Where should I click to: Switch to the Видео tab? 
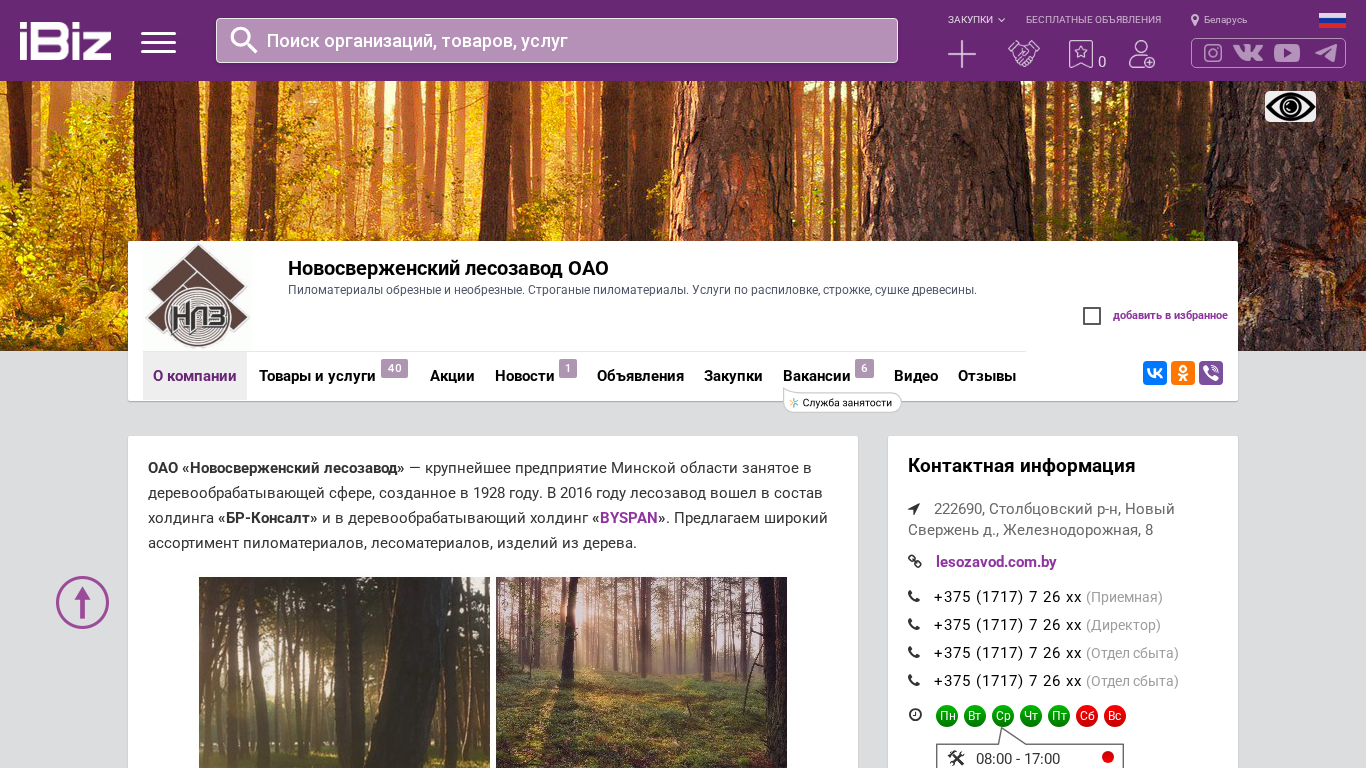coord(916,376)
